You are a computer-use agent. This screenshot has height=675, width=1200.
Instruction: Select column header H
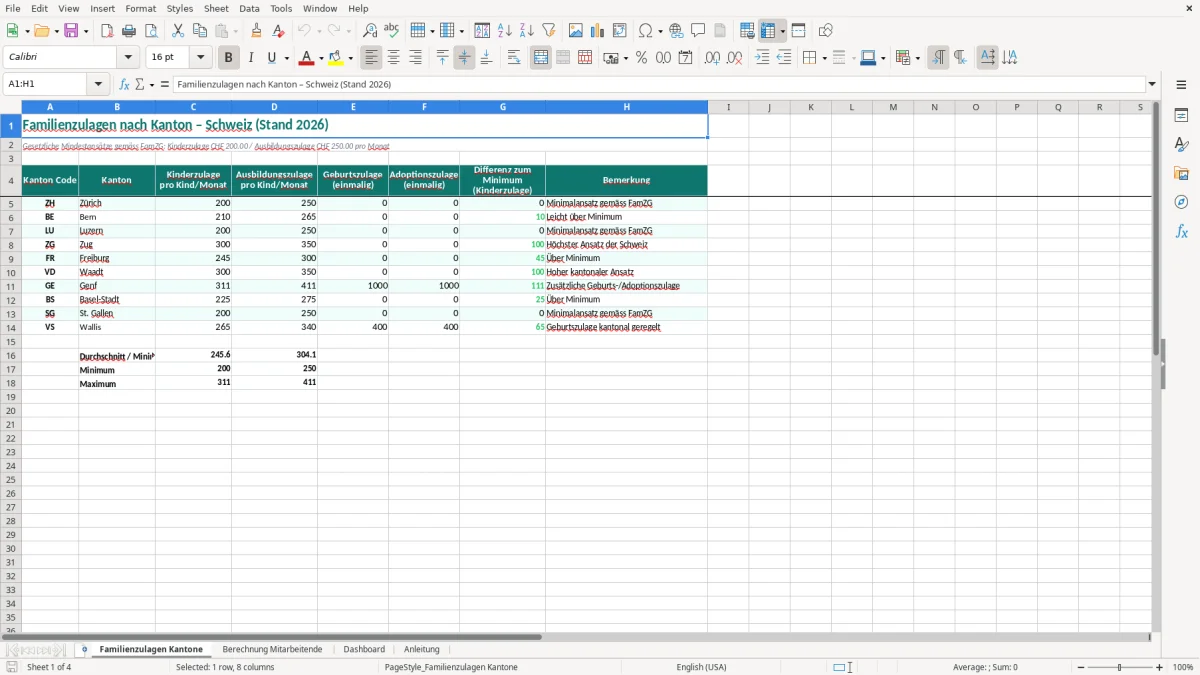tap(626, 107)
